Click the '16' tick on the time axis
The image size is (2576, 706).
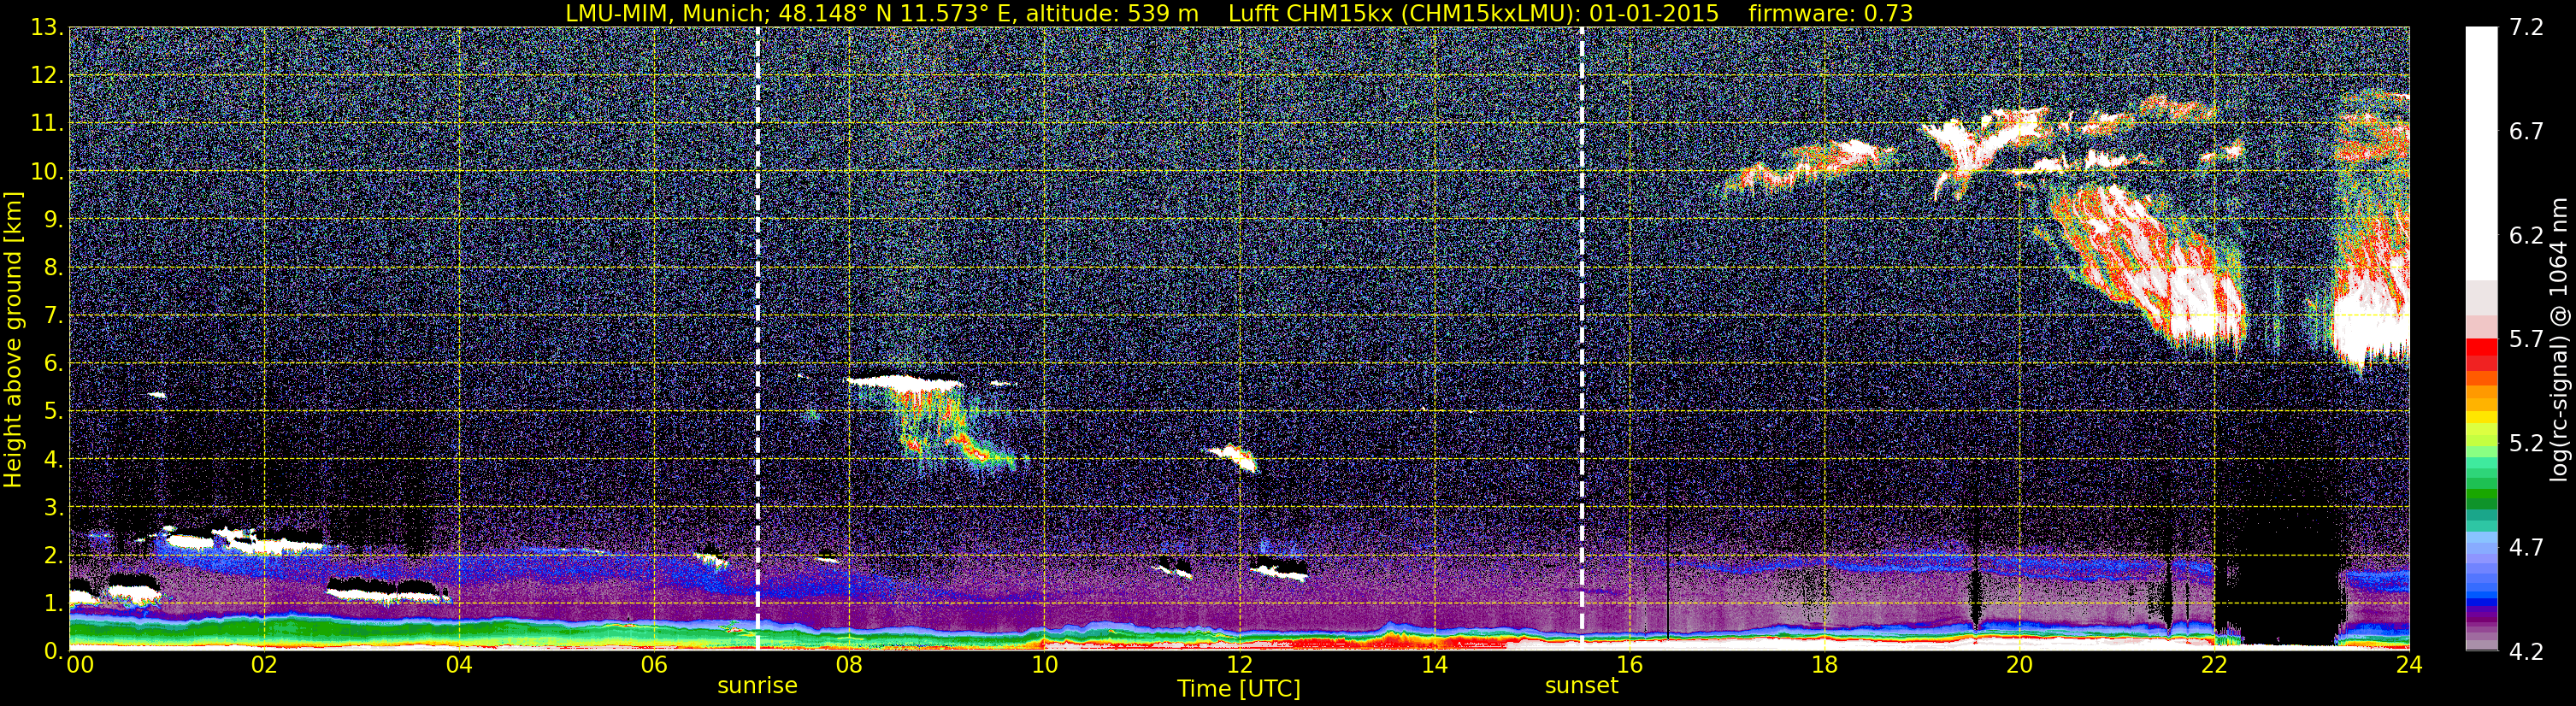tap(1629, 666)
